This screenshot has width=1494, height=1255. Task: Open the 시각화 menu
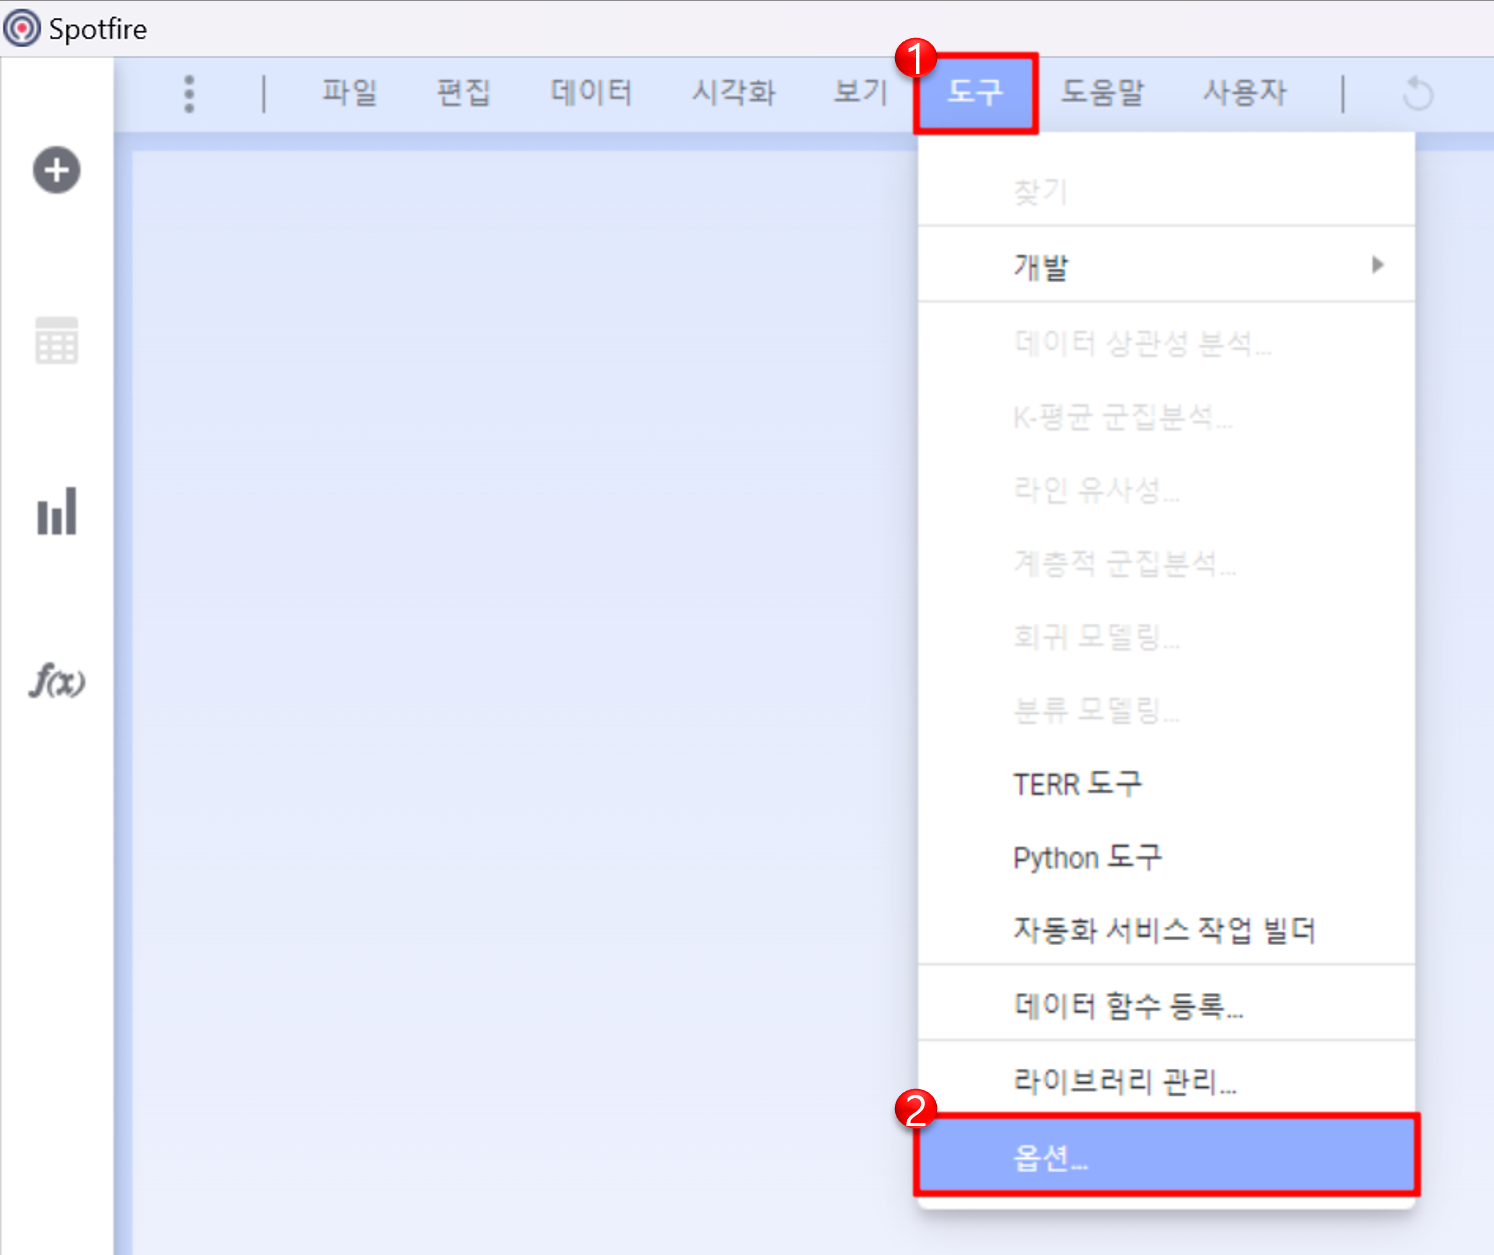coord(734,92)
